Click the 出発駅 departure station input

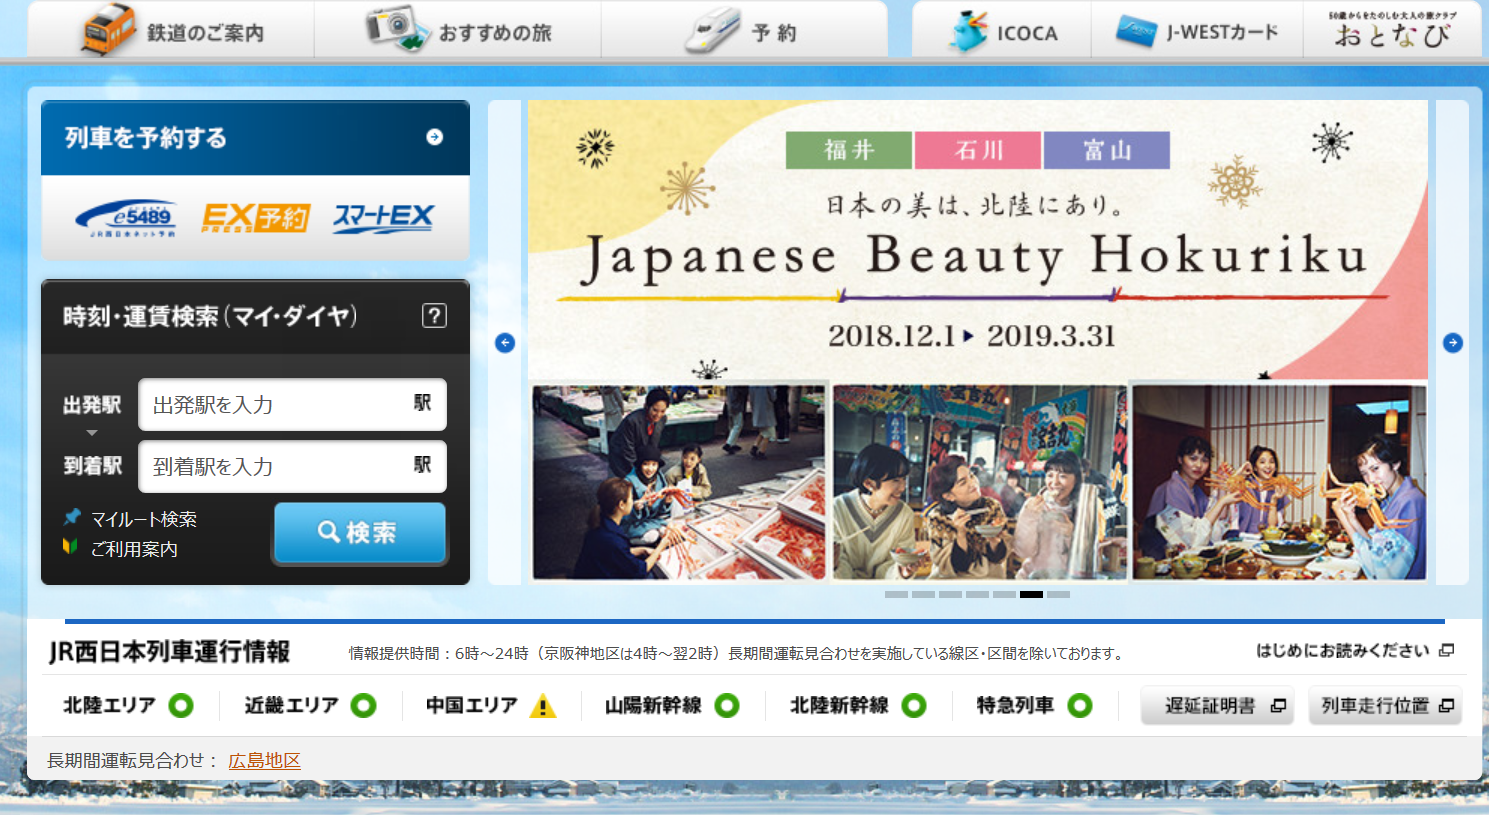click(280, 405)
